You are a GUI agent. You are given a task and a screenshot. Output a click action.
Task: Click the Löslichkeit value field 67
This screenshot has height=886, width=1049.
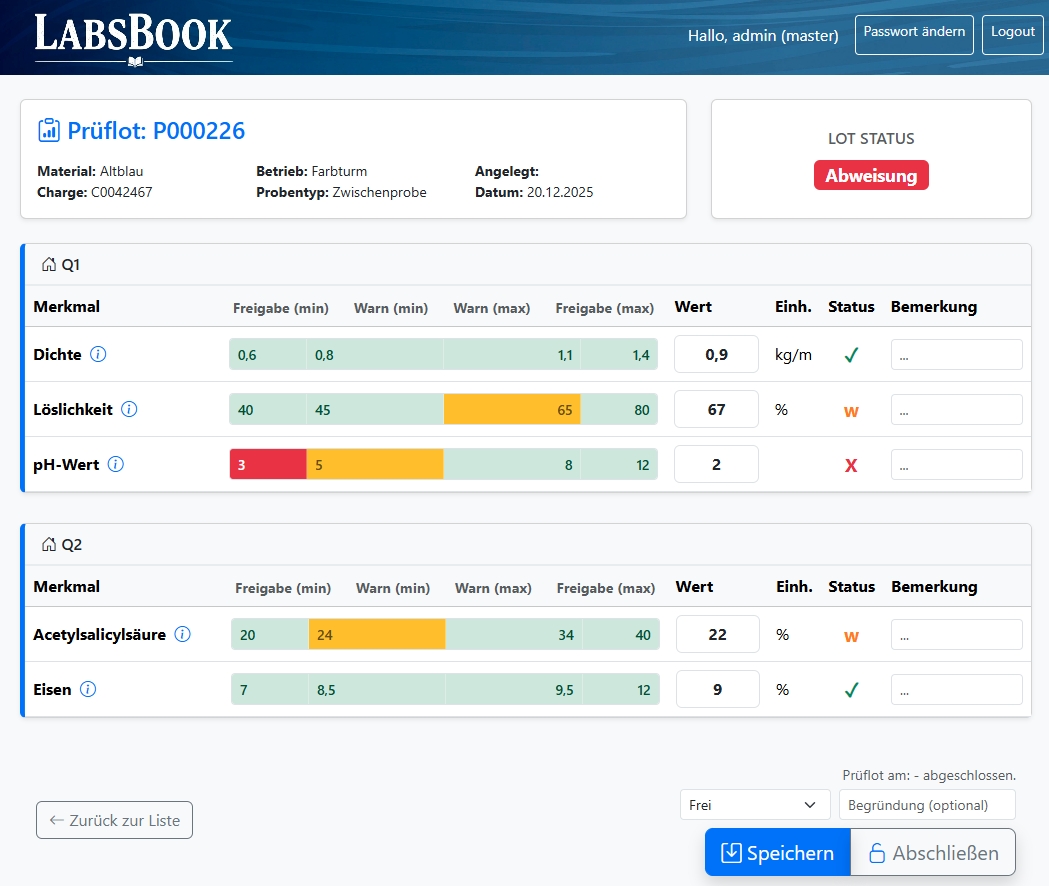717,409
